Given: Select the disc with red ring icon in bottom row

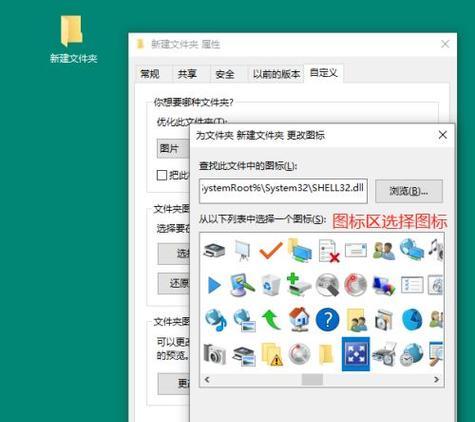Looking at the screenshot, I should (299, 354).
